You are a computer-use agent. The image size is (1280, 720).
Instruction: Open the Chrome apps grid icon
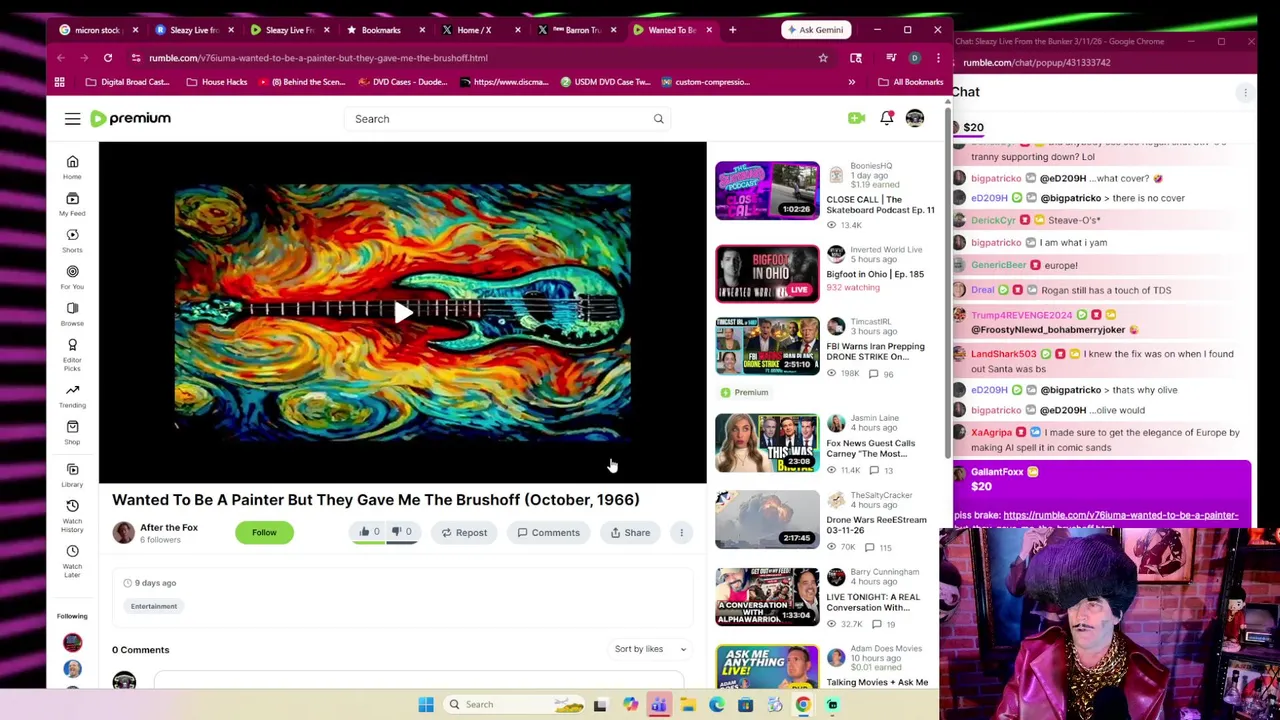[x=59, y=82]
